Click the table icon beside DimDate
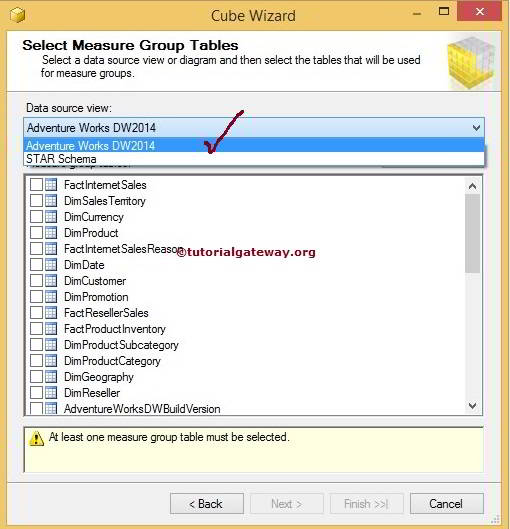The image size is (510, 529). (51, 264)
